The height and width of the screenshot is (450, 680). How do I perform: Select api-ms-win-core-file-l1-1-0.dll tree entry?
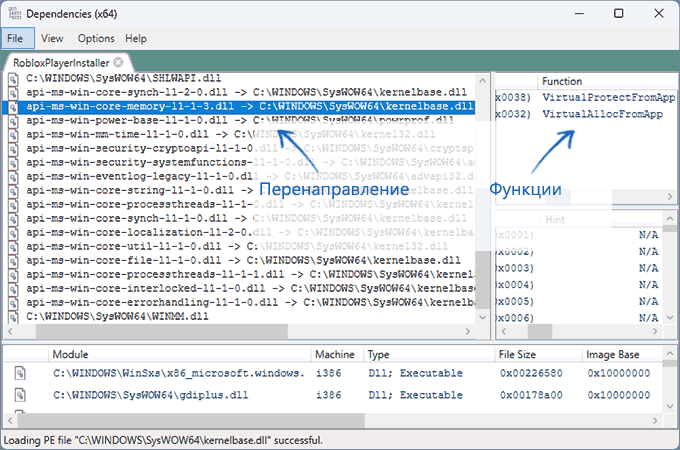coord(243,261)
